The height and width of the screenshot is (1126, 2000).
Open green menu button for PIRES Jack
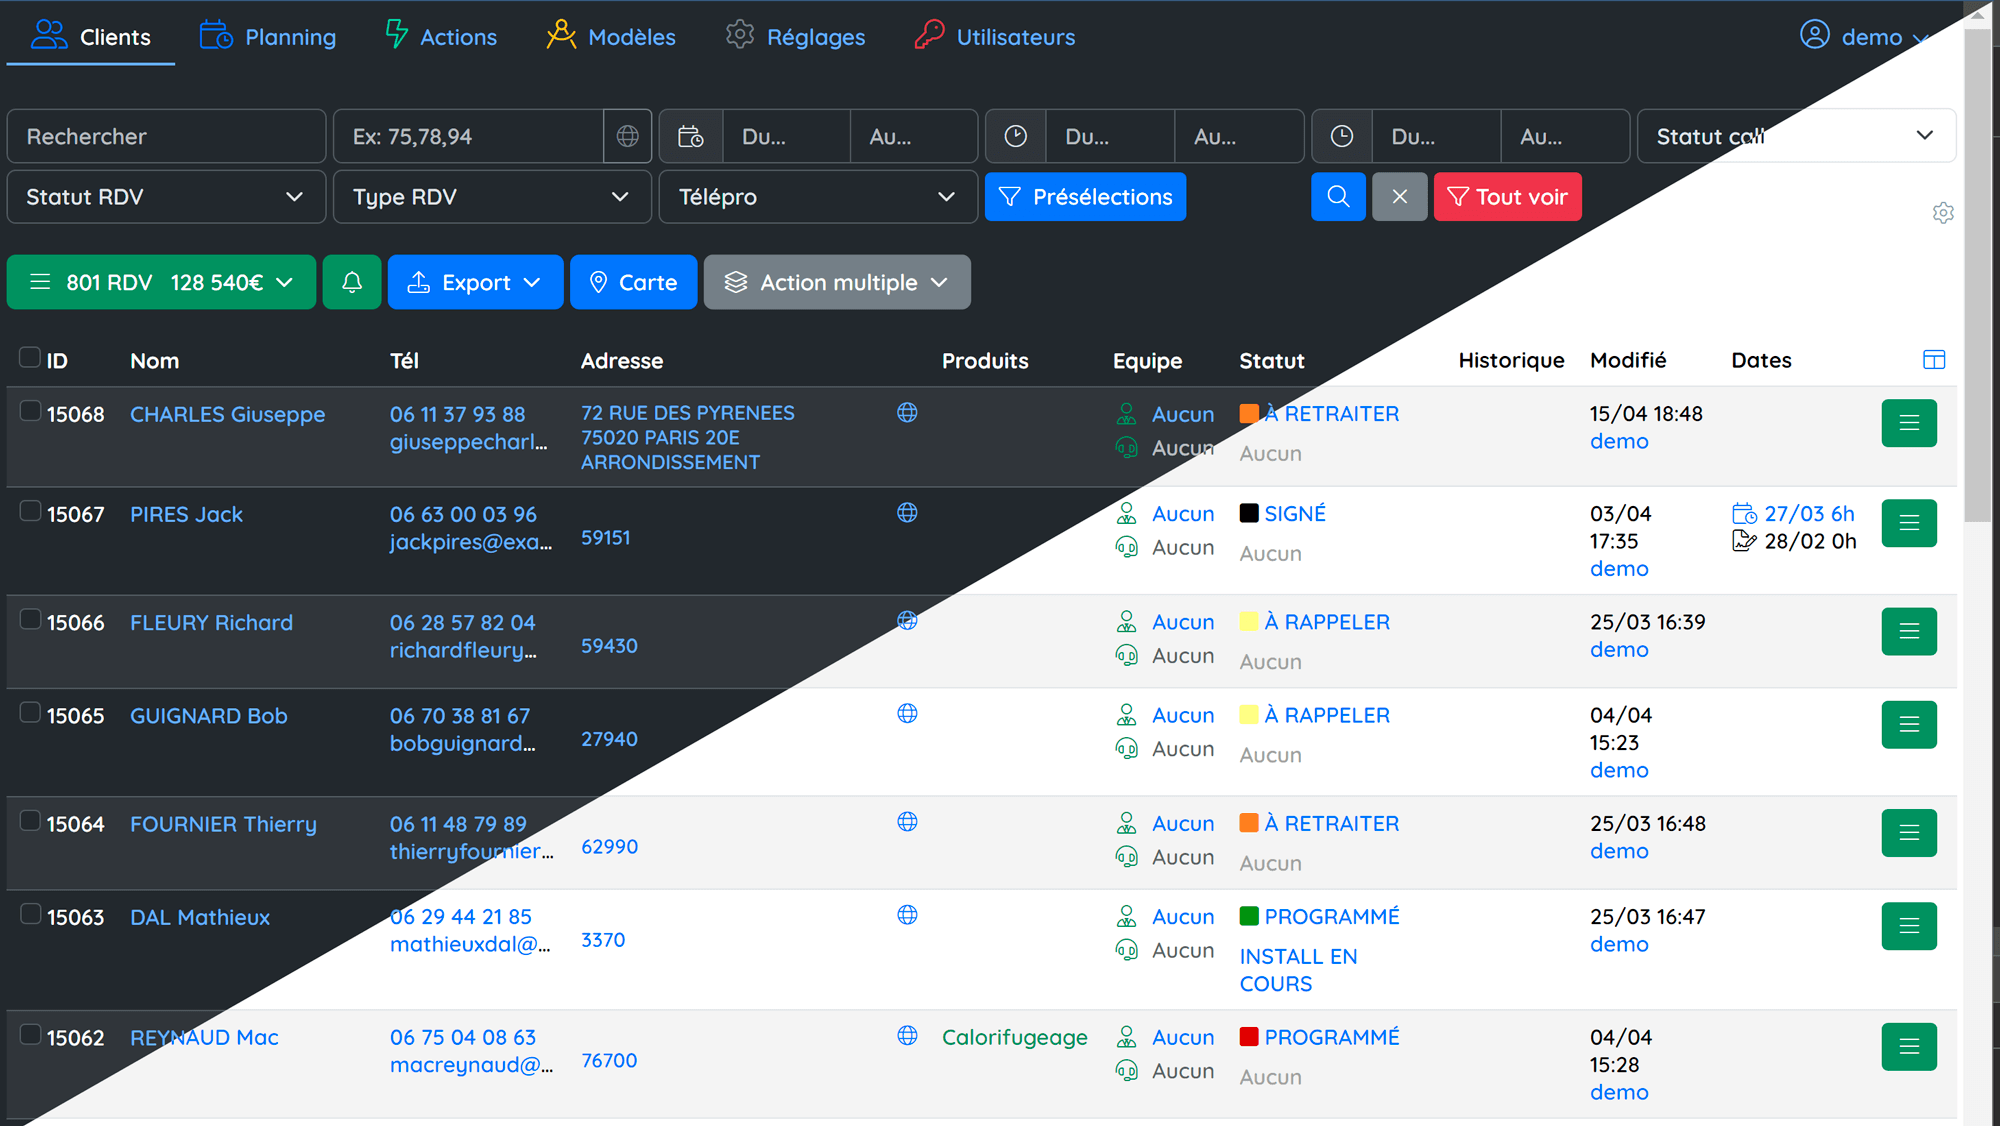click(1908, 523)
